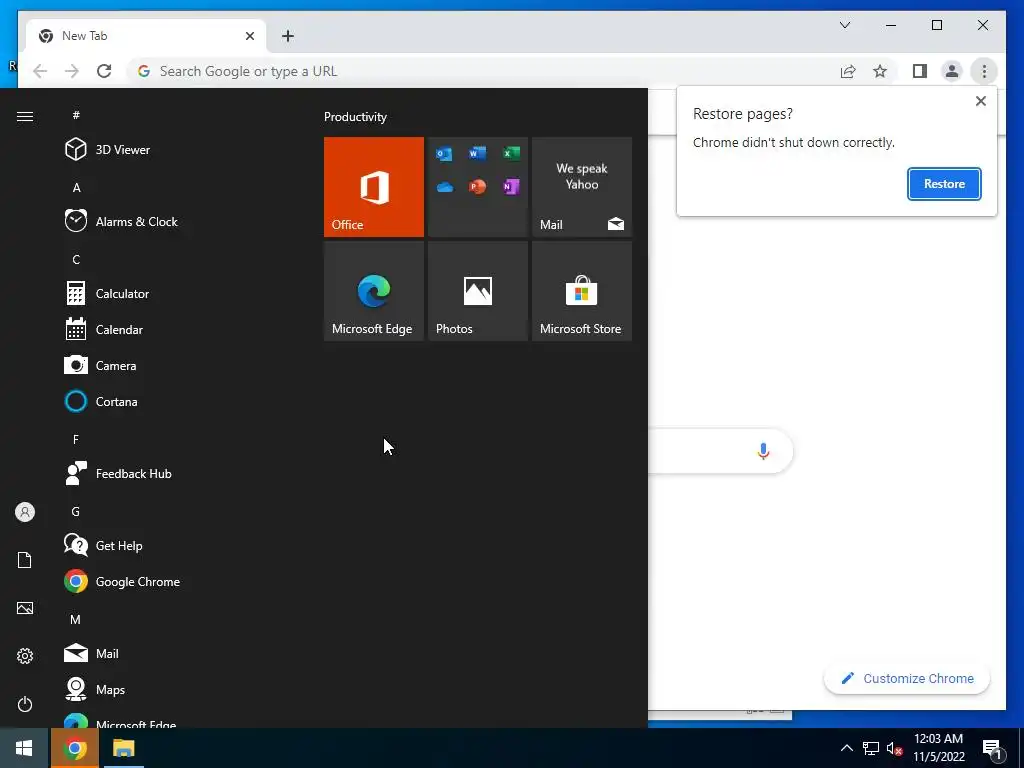
Task: Click the Power button in Start sidebar
Action: pos(25,704)
